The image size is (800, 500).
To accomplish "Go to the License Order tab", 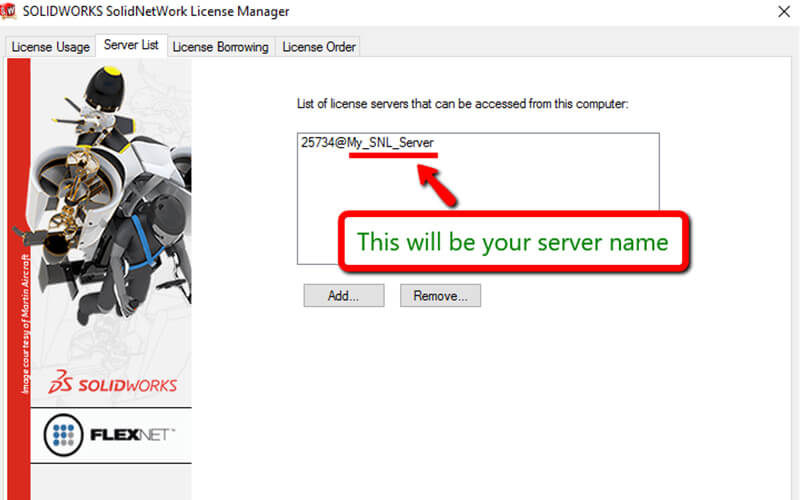I will coord(318,47).
